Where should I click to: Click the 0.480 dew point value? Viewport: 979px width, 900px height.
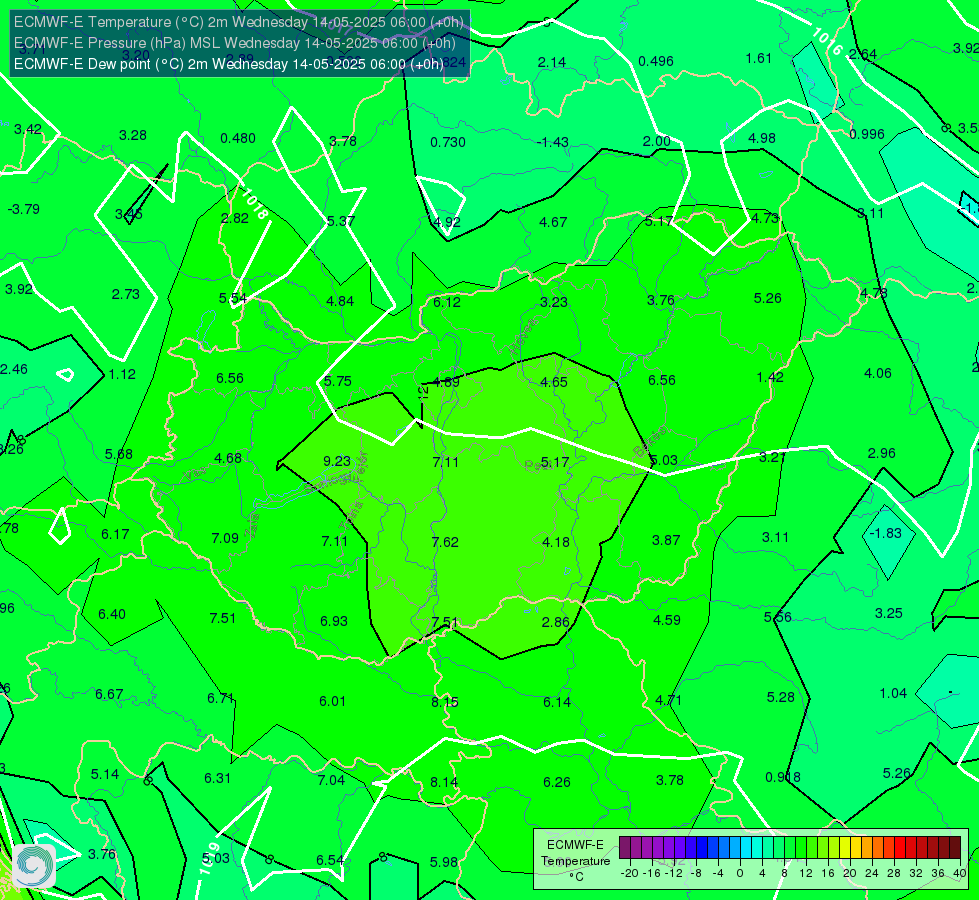[238, 138]
